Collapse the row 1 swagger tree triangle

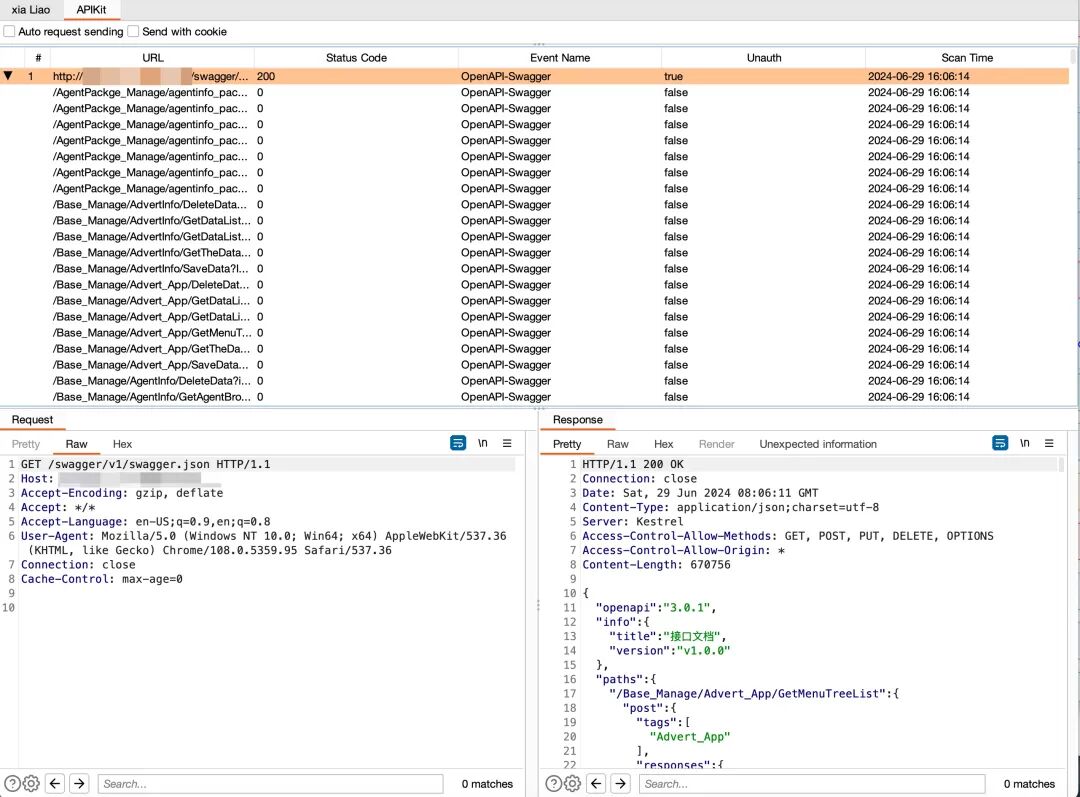(9, 76)
